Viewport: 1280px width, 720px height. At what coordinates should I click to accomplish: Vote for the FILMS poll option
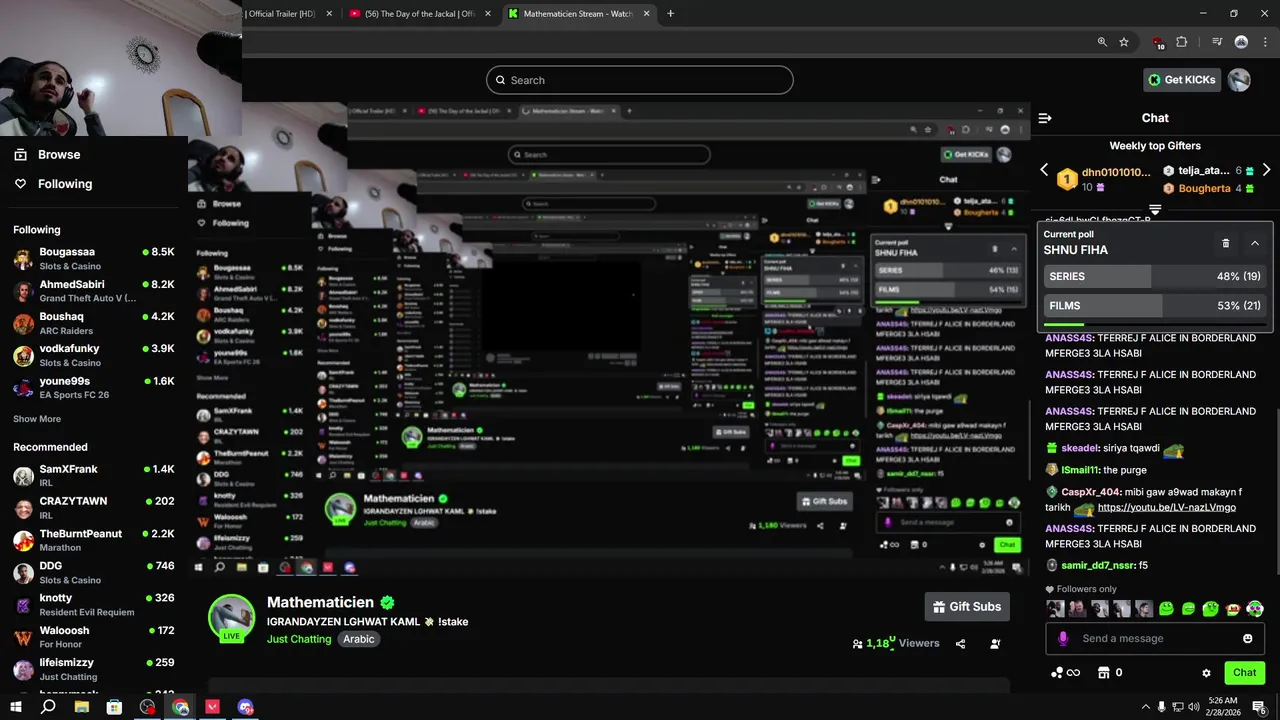click(1155, 306)
